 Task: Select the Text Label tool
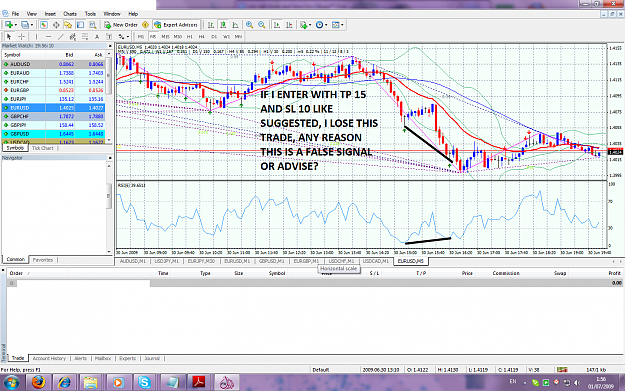click(x=108, y=37)
